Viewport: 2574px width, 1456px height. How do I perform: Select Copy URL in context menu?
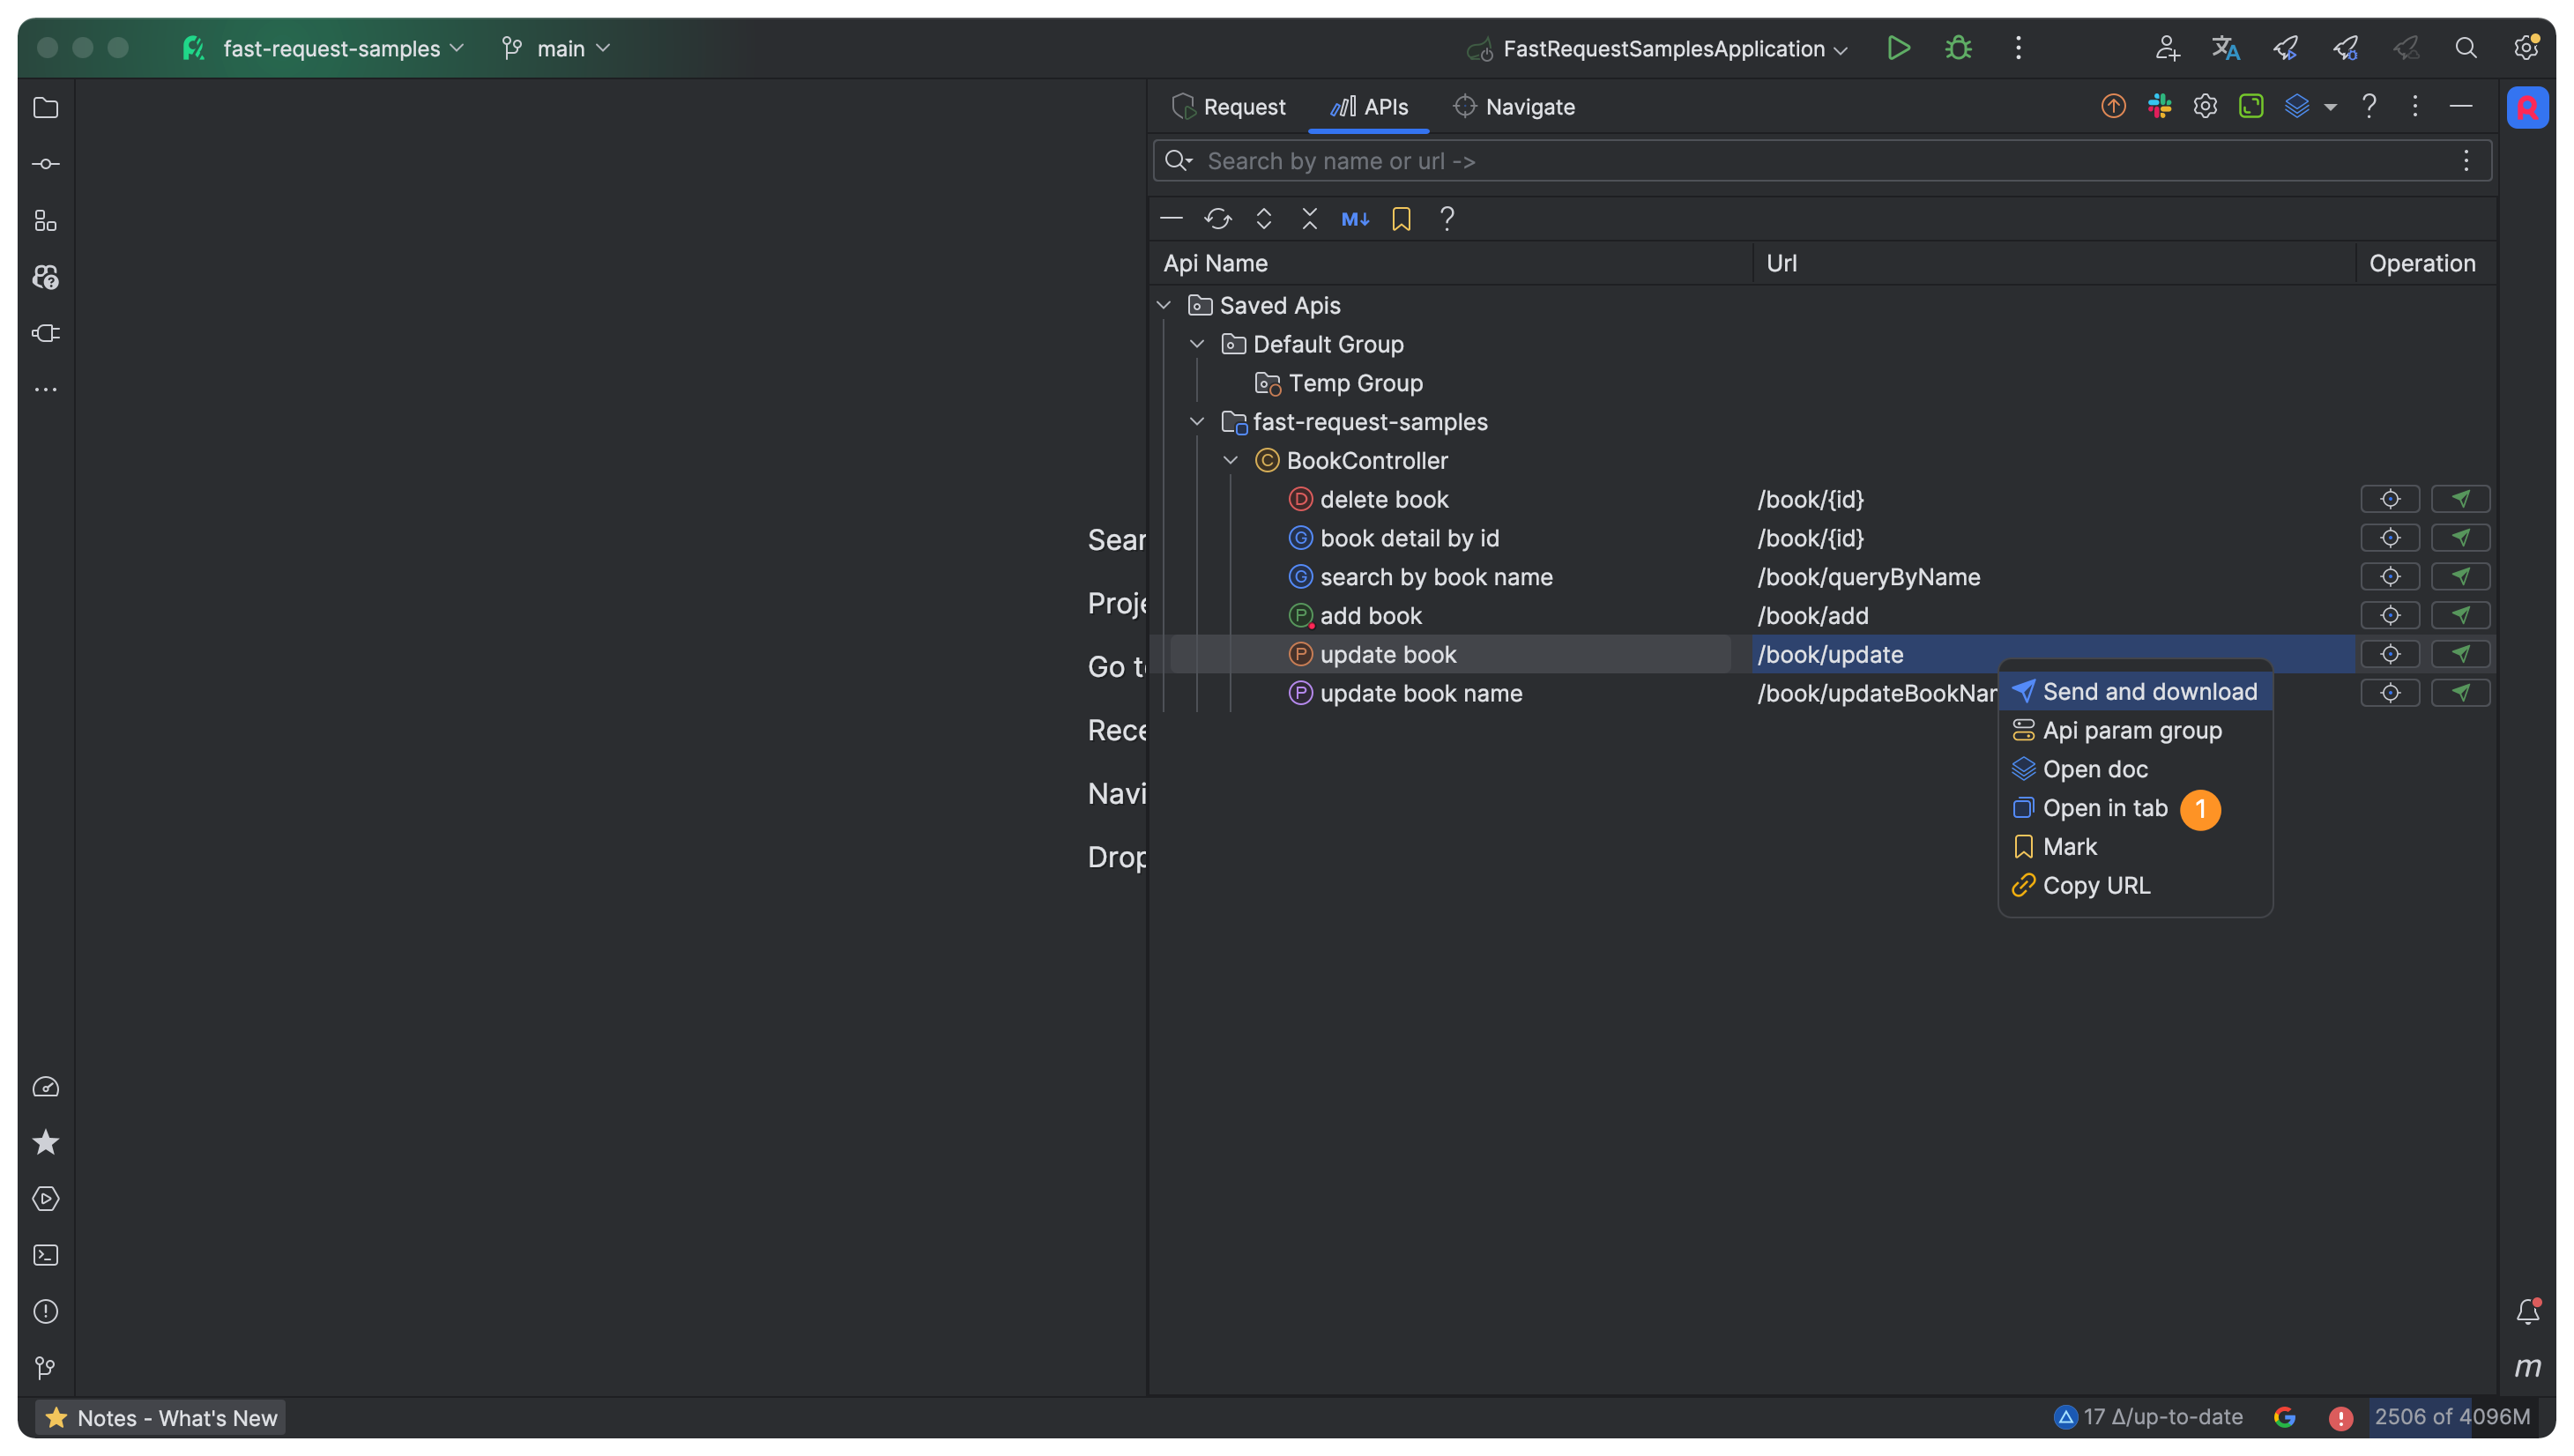pos(2096,886)
